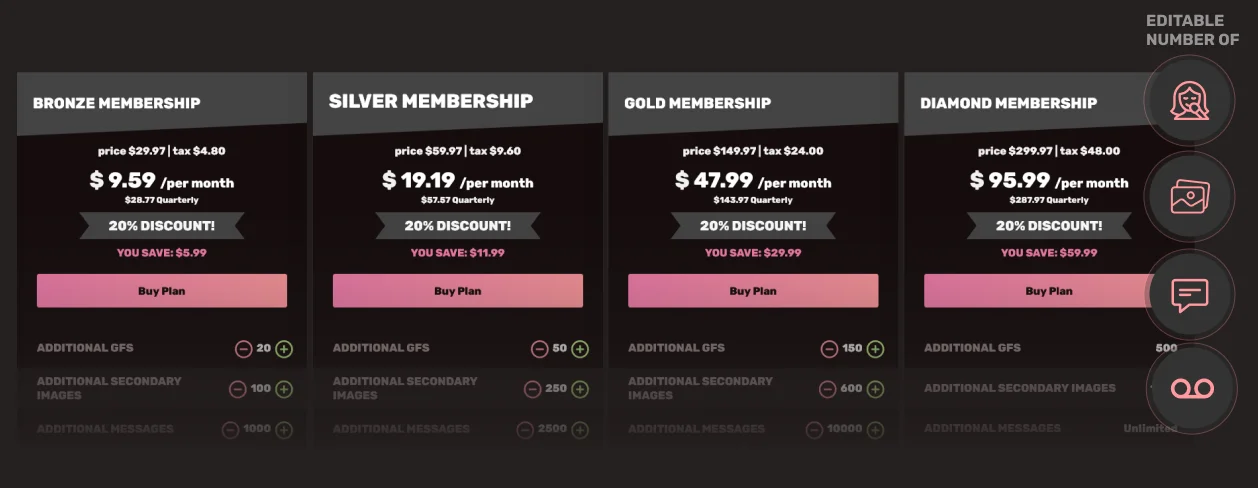Increase Bronze additional GFS with plus
Viewport: 1258px width, 488px height.
point(284,349)
